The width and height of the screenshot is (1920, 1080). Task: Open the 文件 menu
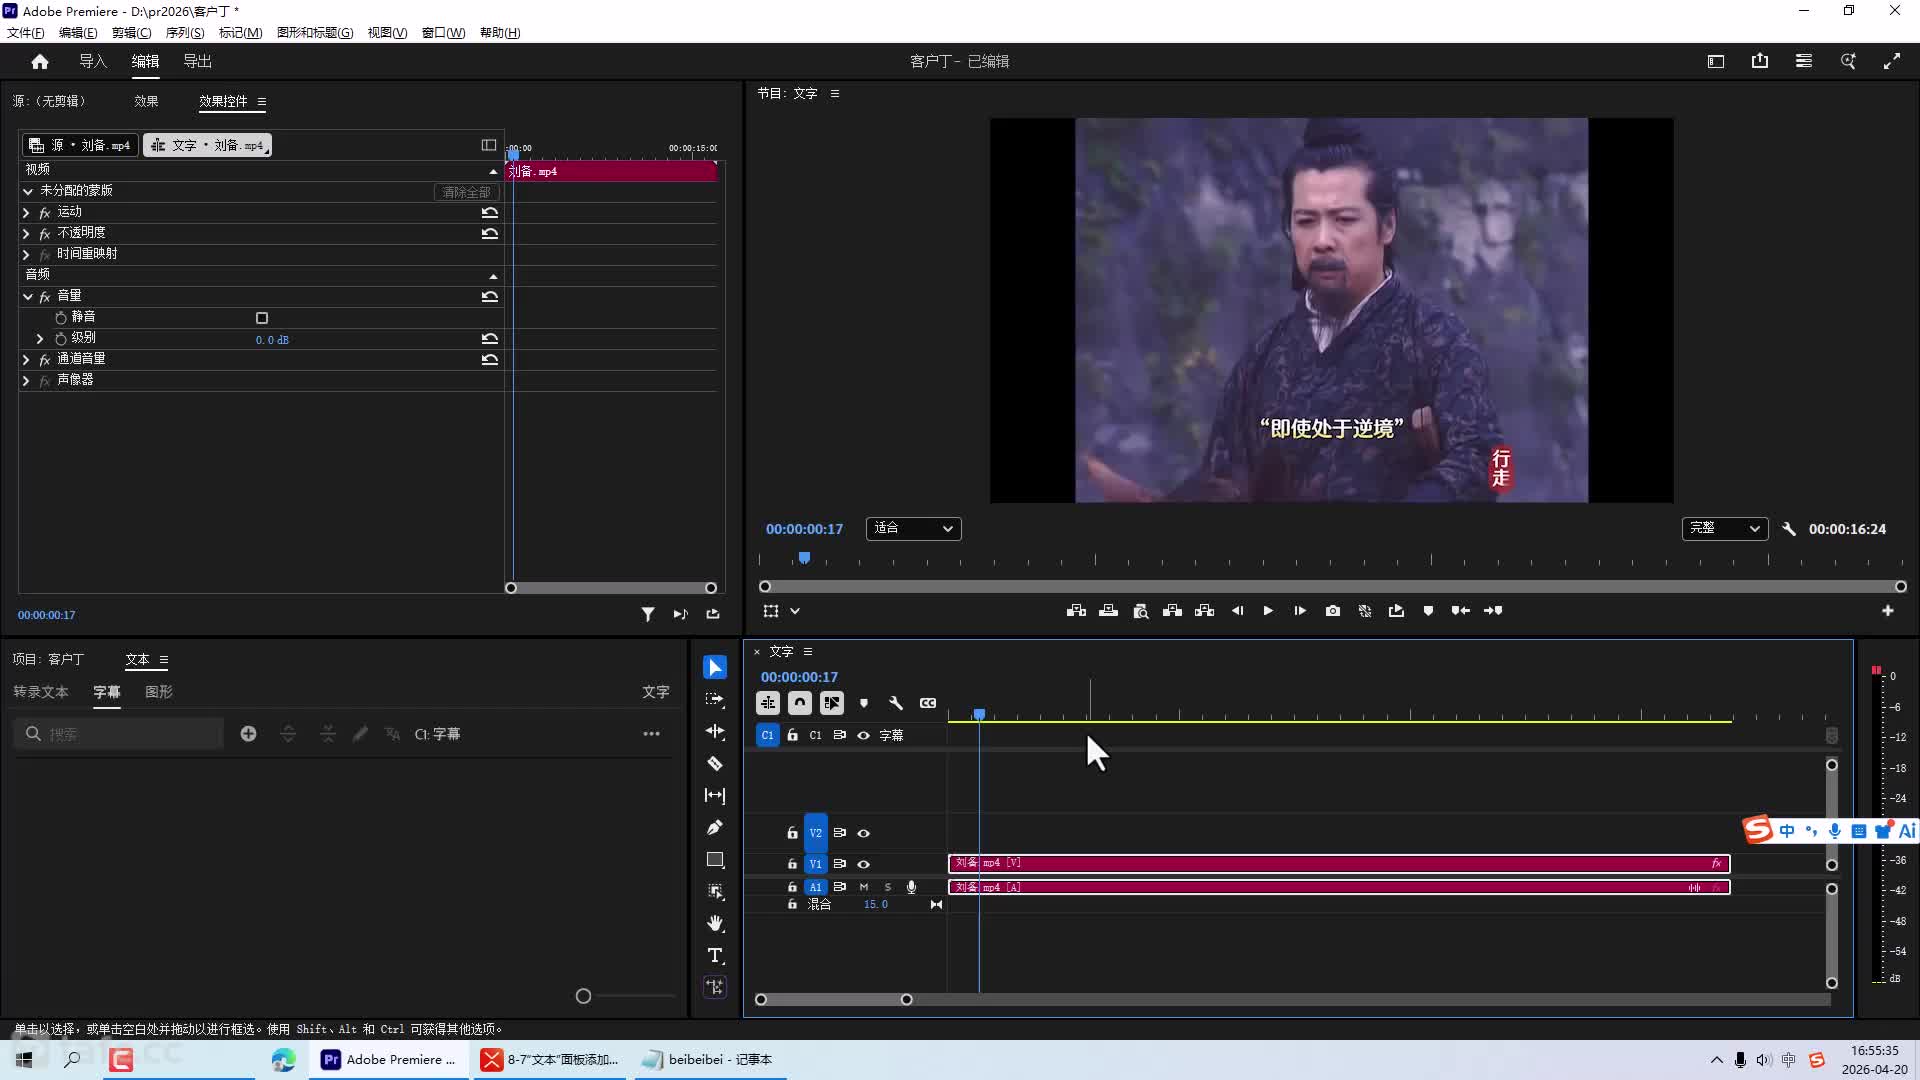[x=25, y=33]
